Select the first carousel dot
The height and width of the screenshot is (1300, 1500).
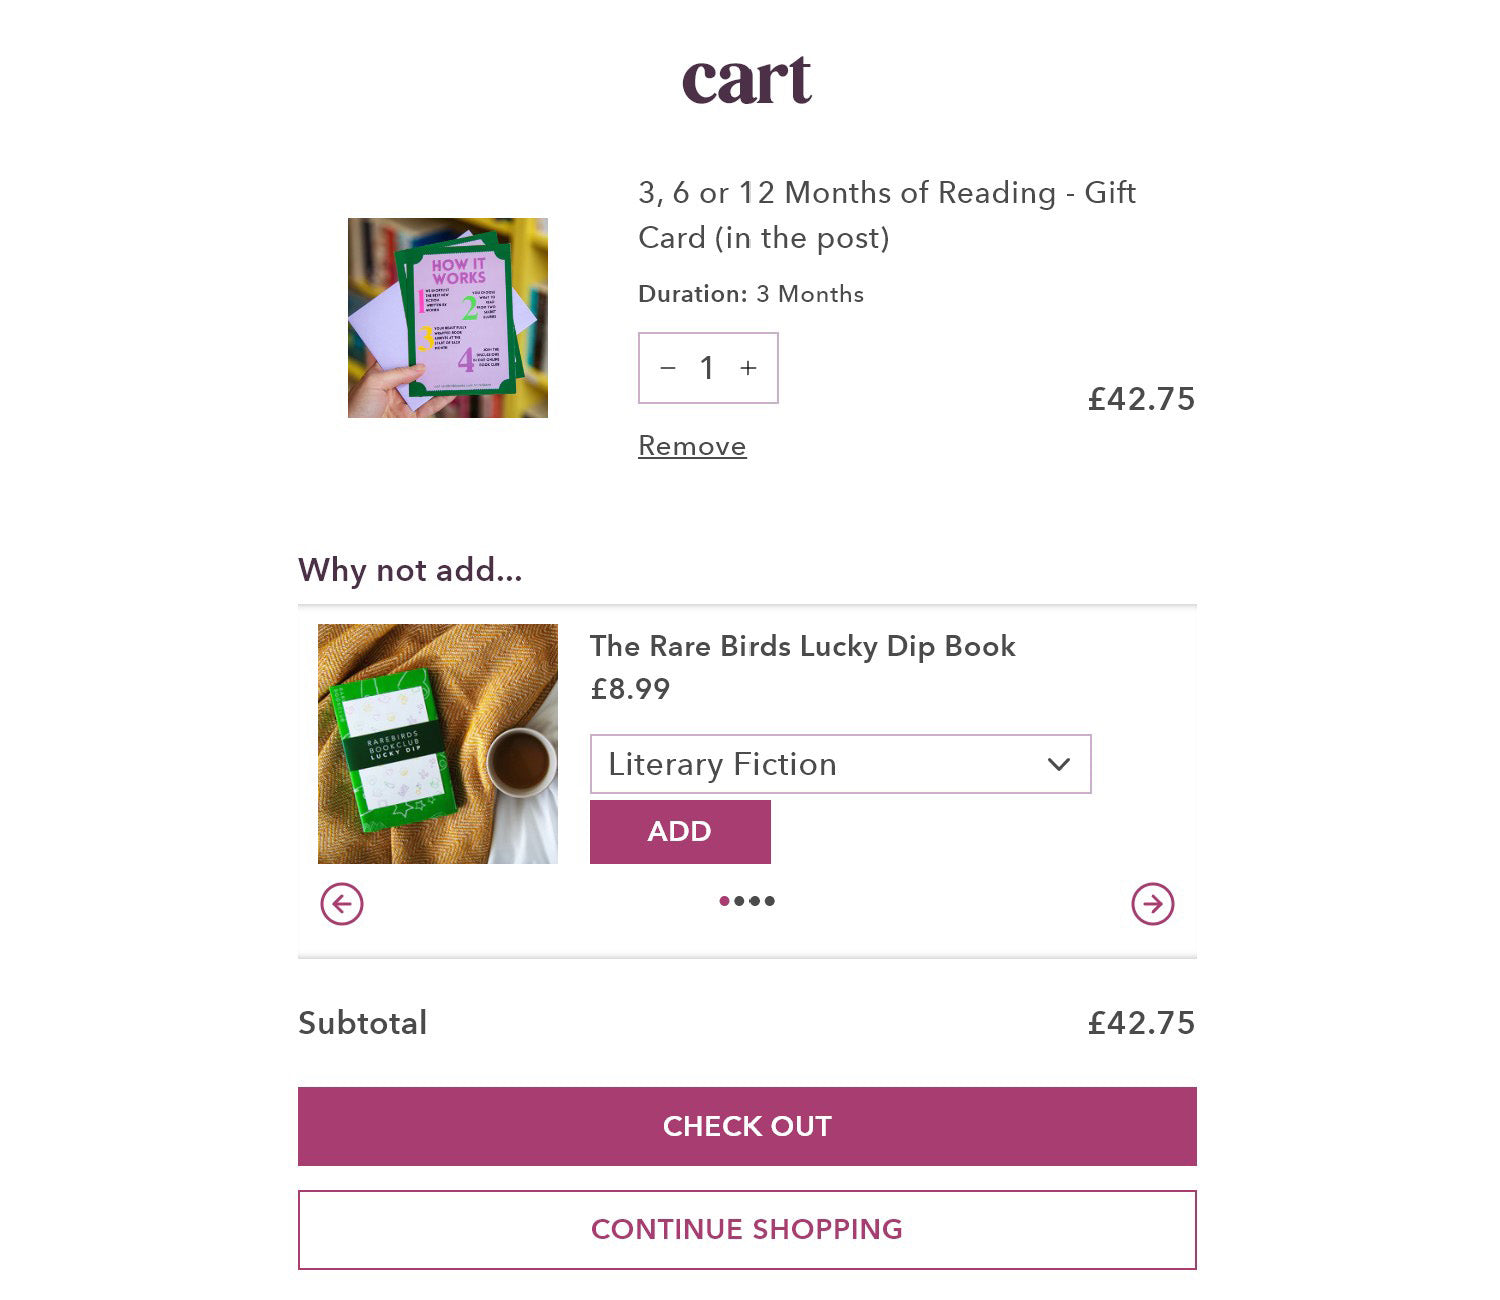pos(724,901)
